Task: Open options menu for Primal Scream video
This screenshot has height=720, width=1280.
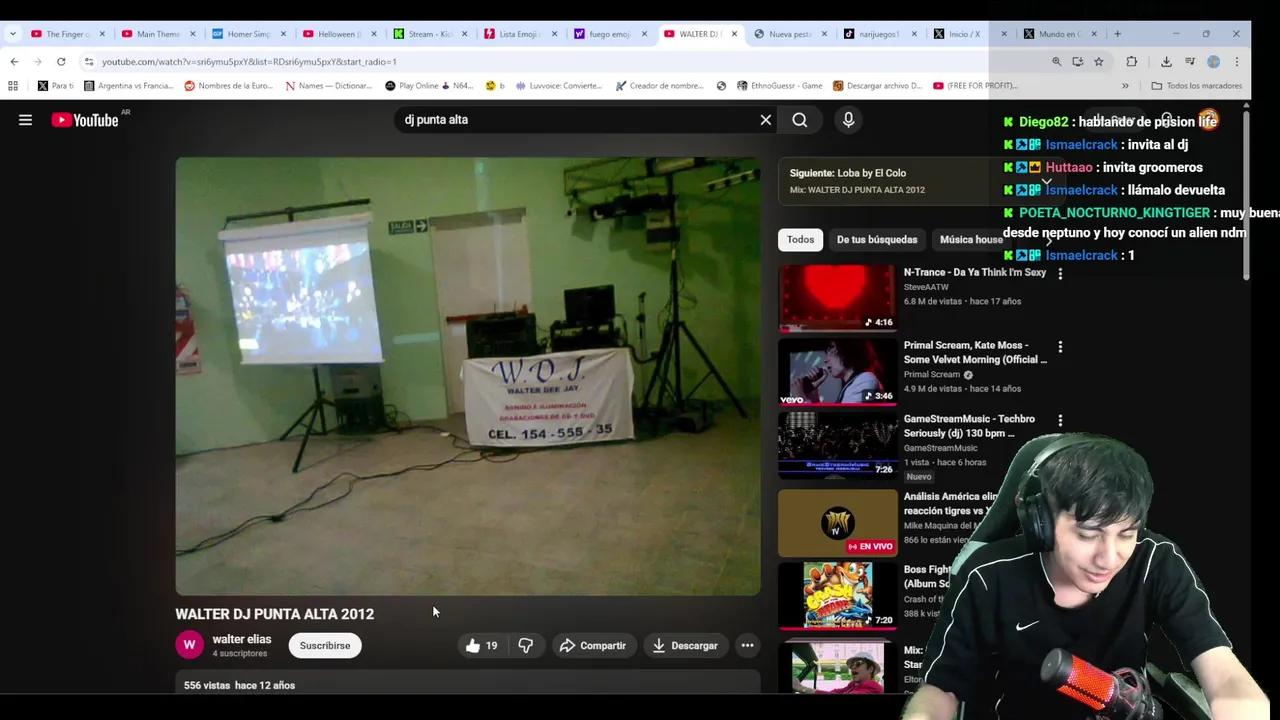Action: (x=1060, y=347)
